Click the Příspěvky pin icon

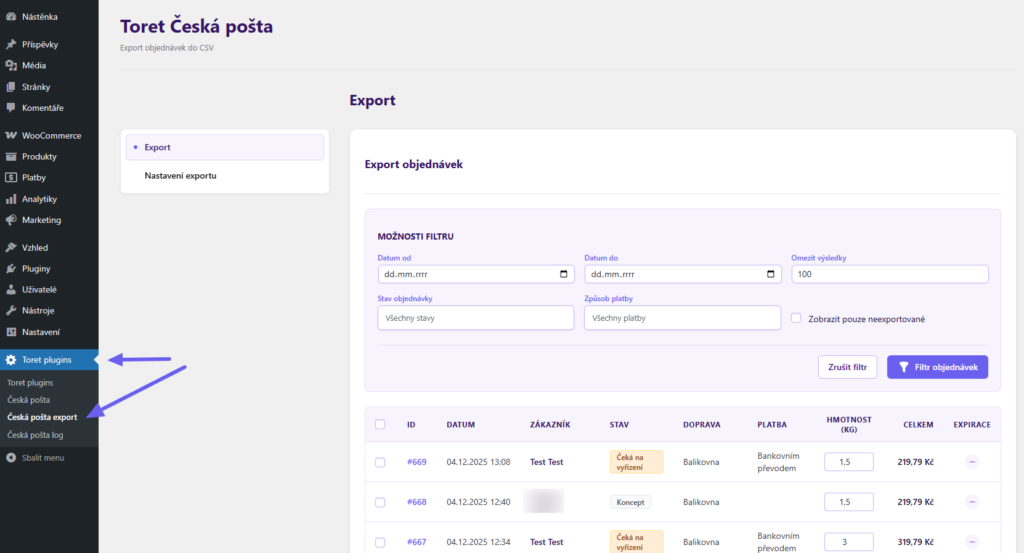pyautogui.click(x=11, y=44)
